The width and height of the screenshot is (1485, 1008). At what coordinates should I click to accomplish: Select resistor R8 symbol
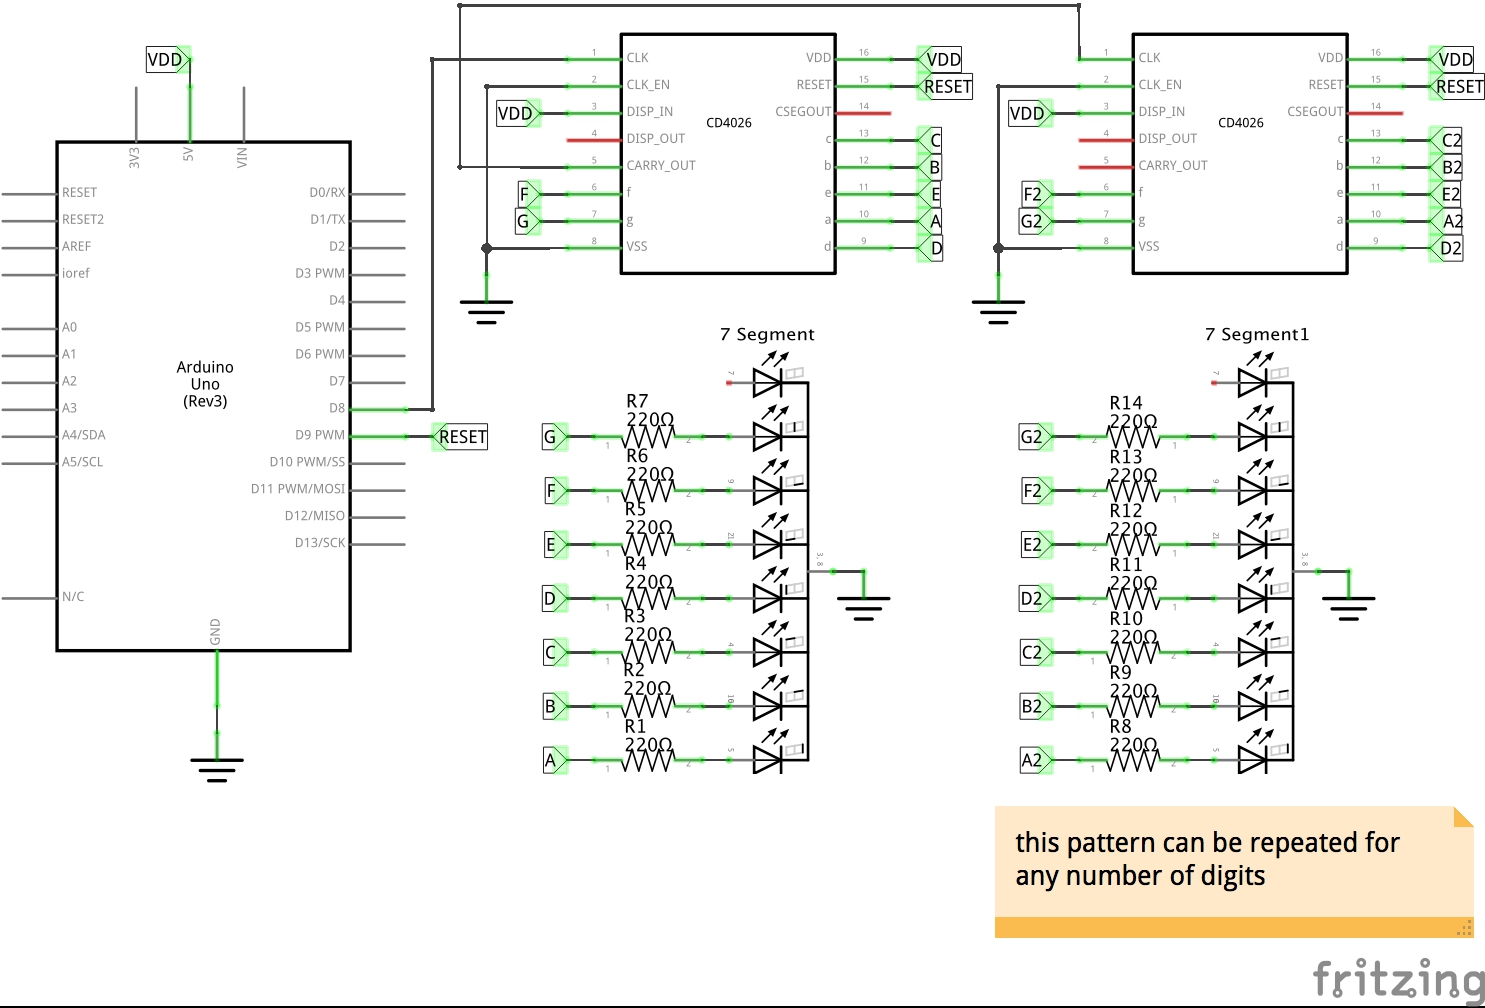[1134, 761]
